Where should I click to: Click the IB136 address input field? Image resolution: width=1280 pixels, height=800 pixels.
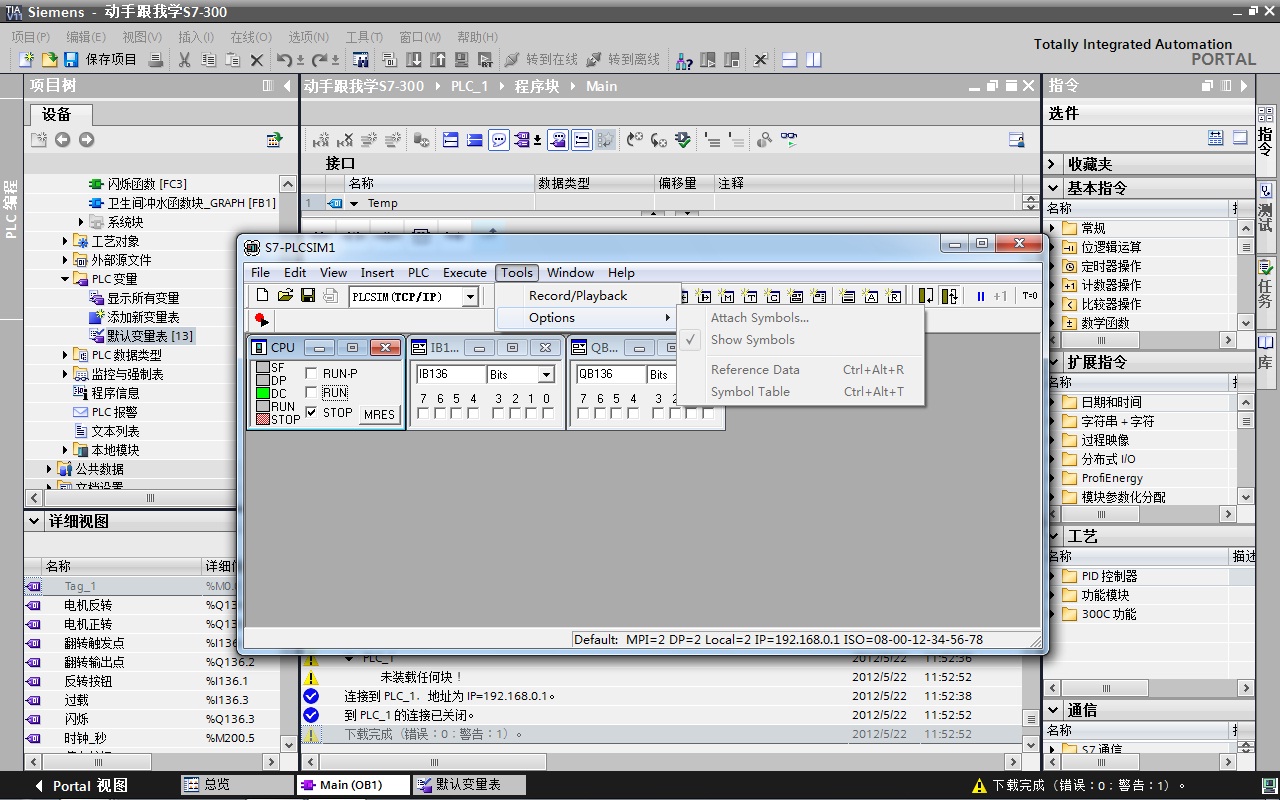click(451, 374)
